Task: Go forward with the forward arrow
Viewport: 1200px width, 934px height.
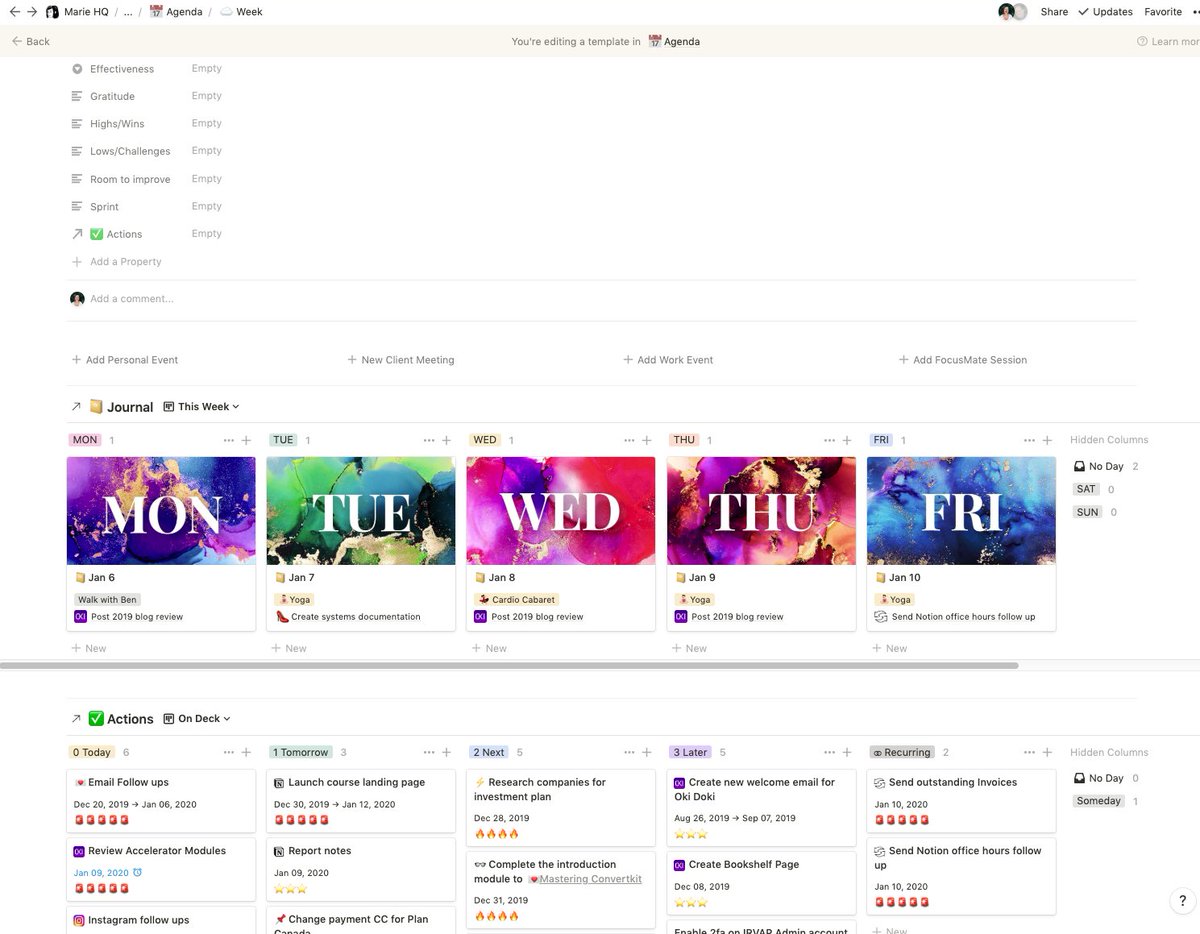Action: (32, 12)
